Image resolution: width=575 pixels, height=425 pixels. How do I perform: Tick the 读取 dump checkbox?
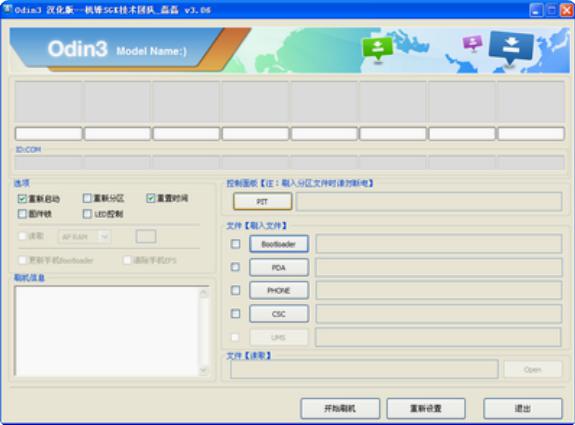(x=22, y=236)
